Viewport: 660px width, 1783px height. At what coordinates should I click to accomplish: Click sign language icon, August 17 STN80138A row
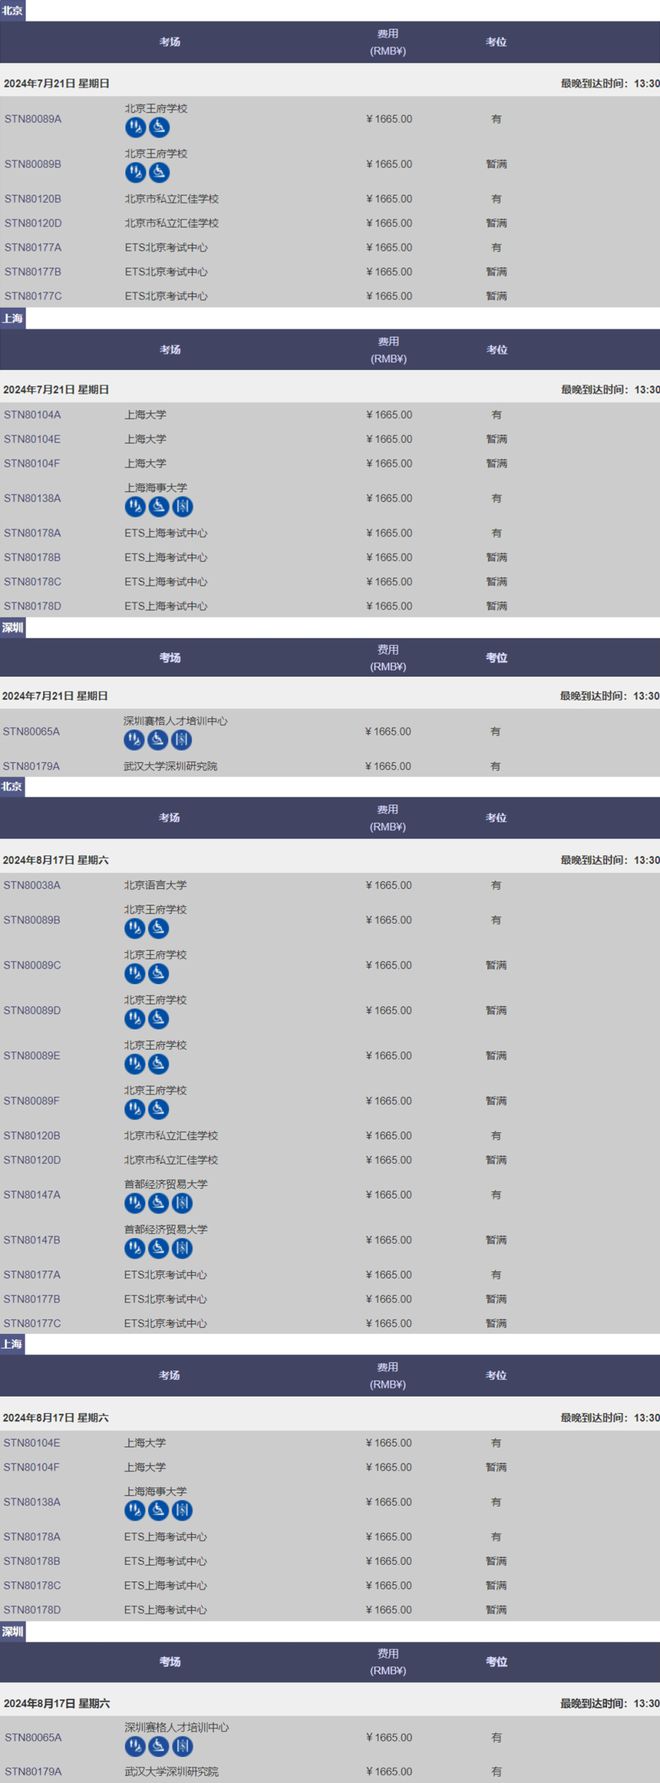click(x=135, y=1510)
